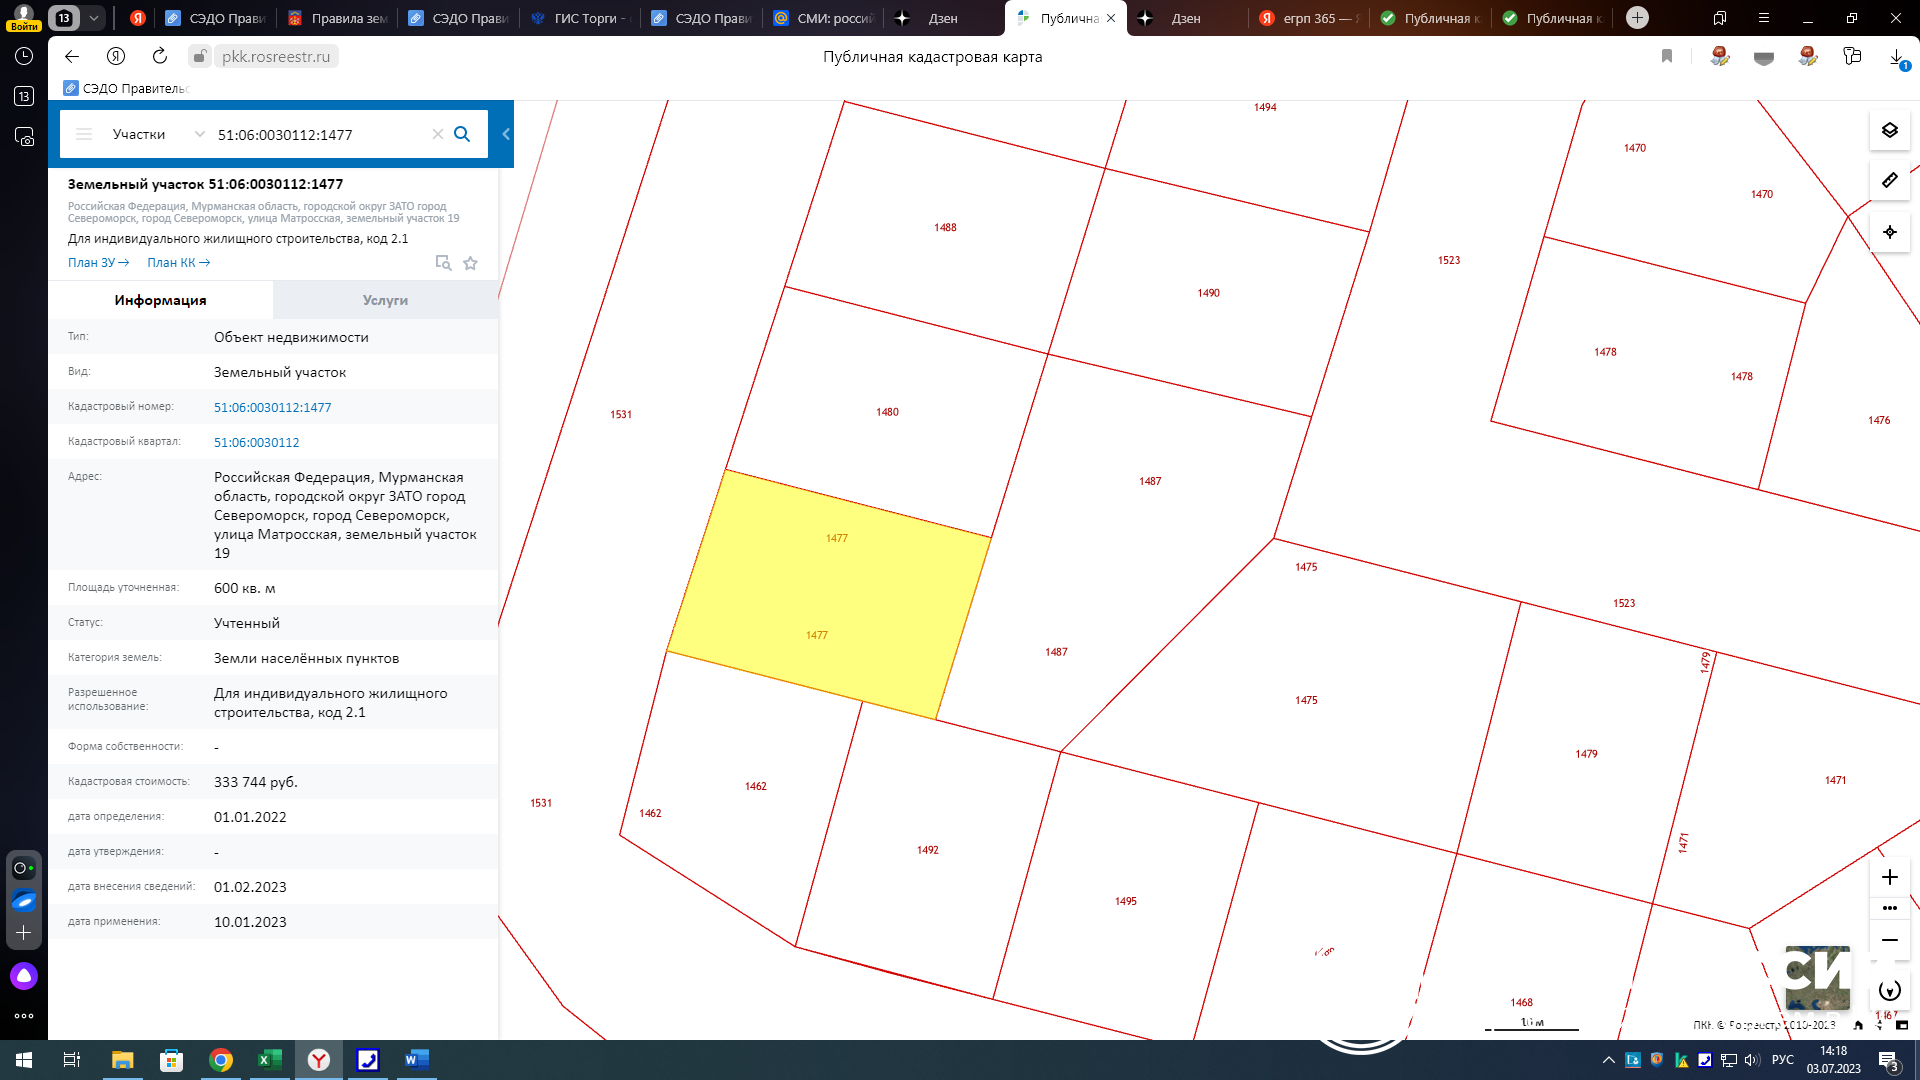This screenshot has height=1080, width=1920.
Task: Switch satellite basemap thumbnail
Action: click(1817, 978)
